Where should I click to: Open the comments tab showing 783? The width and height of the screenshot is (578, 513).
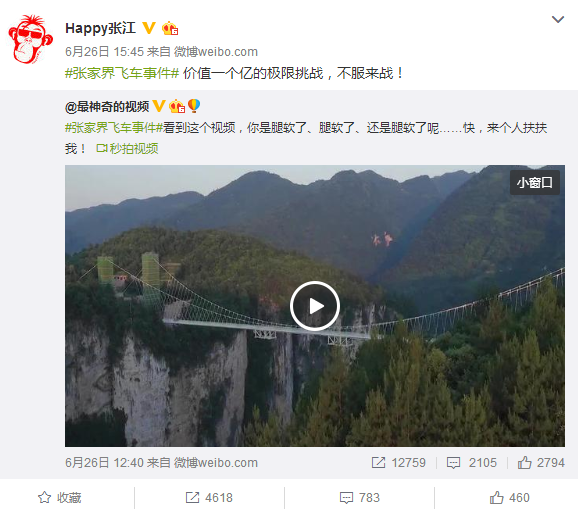click(x=359, y=498)
